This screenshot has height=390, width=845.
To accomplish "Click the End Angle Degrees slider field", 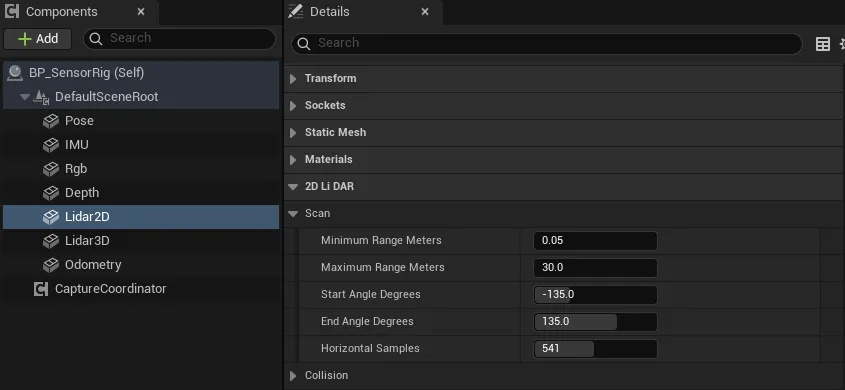I will [595, 322].
